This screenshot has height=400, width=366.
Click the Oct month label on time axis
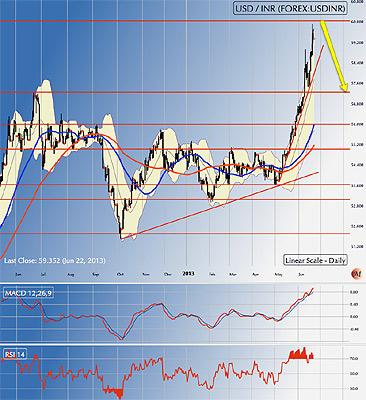point(120,274)
